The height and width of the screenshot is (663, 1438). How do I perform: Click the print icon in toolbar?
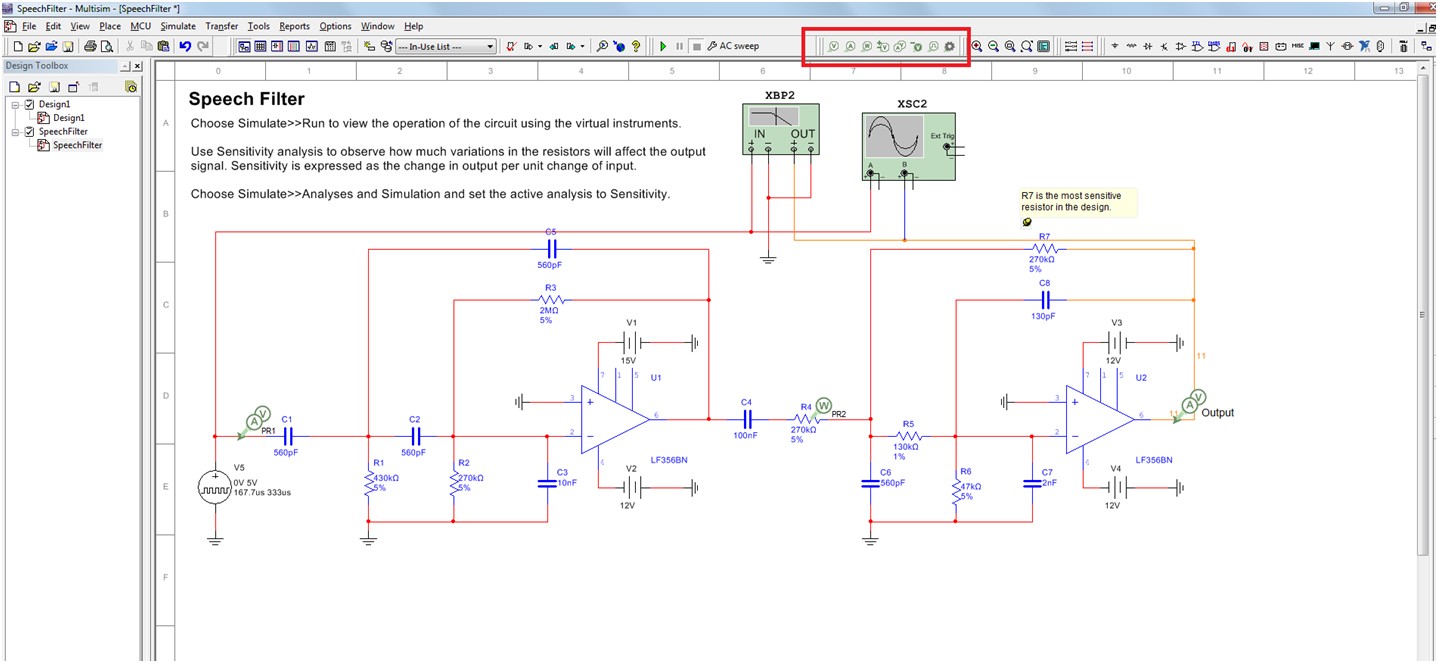[x=90, y=46]
